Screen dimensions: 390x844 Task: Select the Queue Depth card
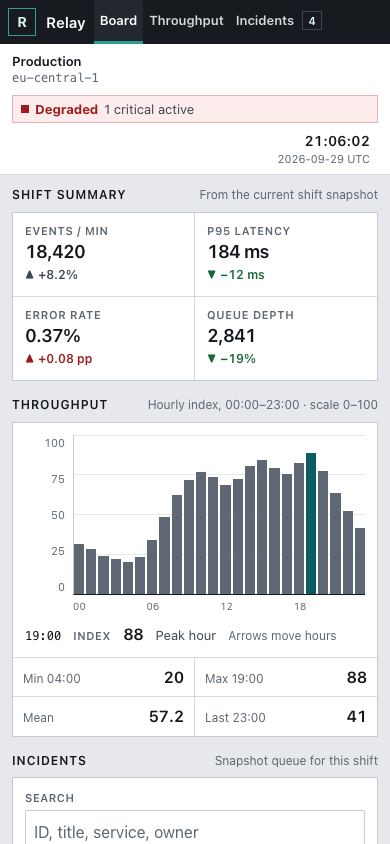click(286, 338)
